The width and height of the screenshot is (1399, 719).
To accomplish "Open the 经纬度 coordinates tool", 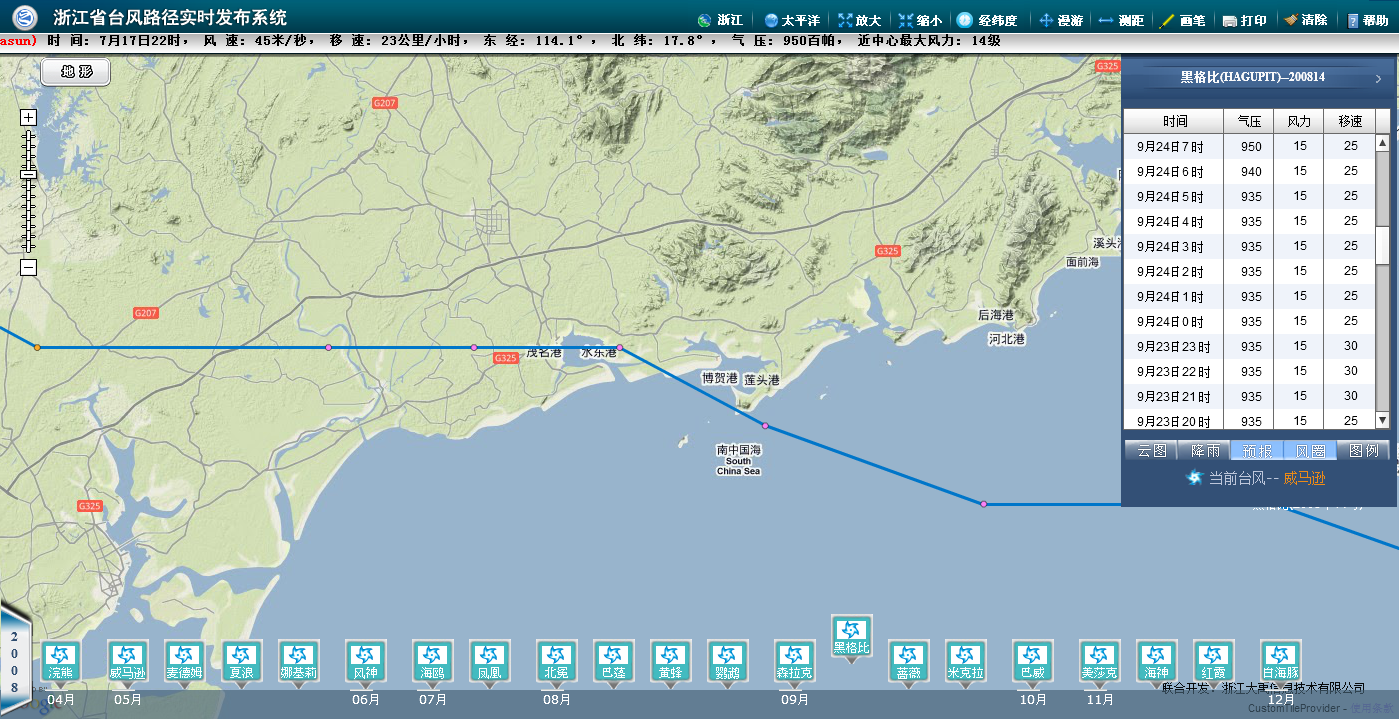I will coord(986,20).
